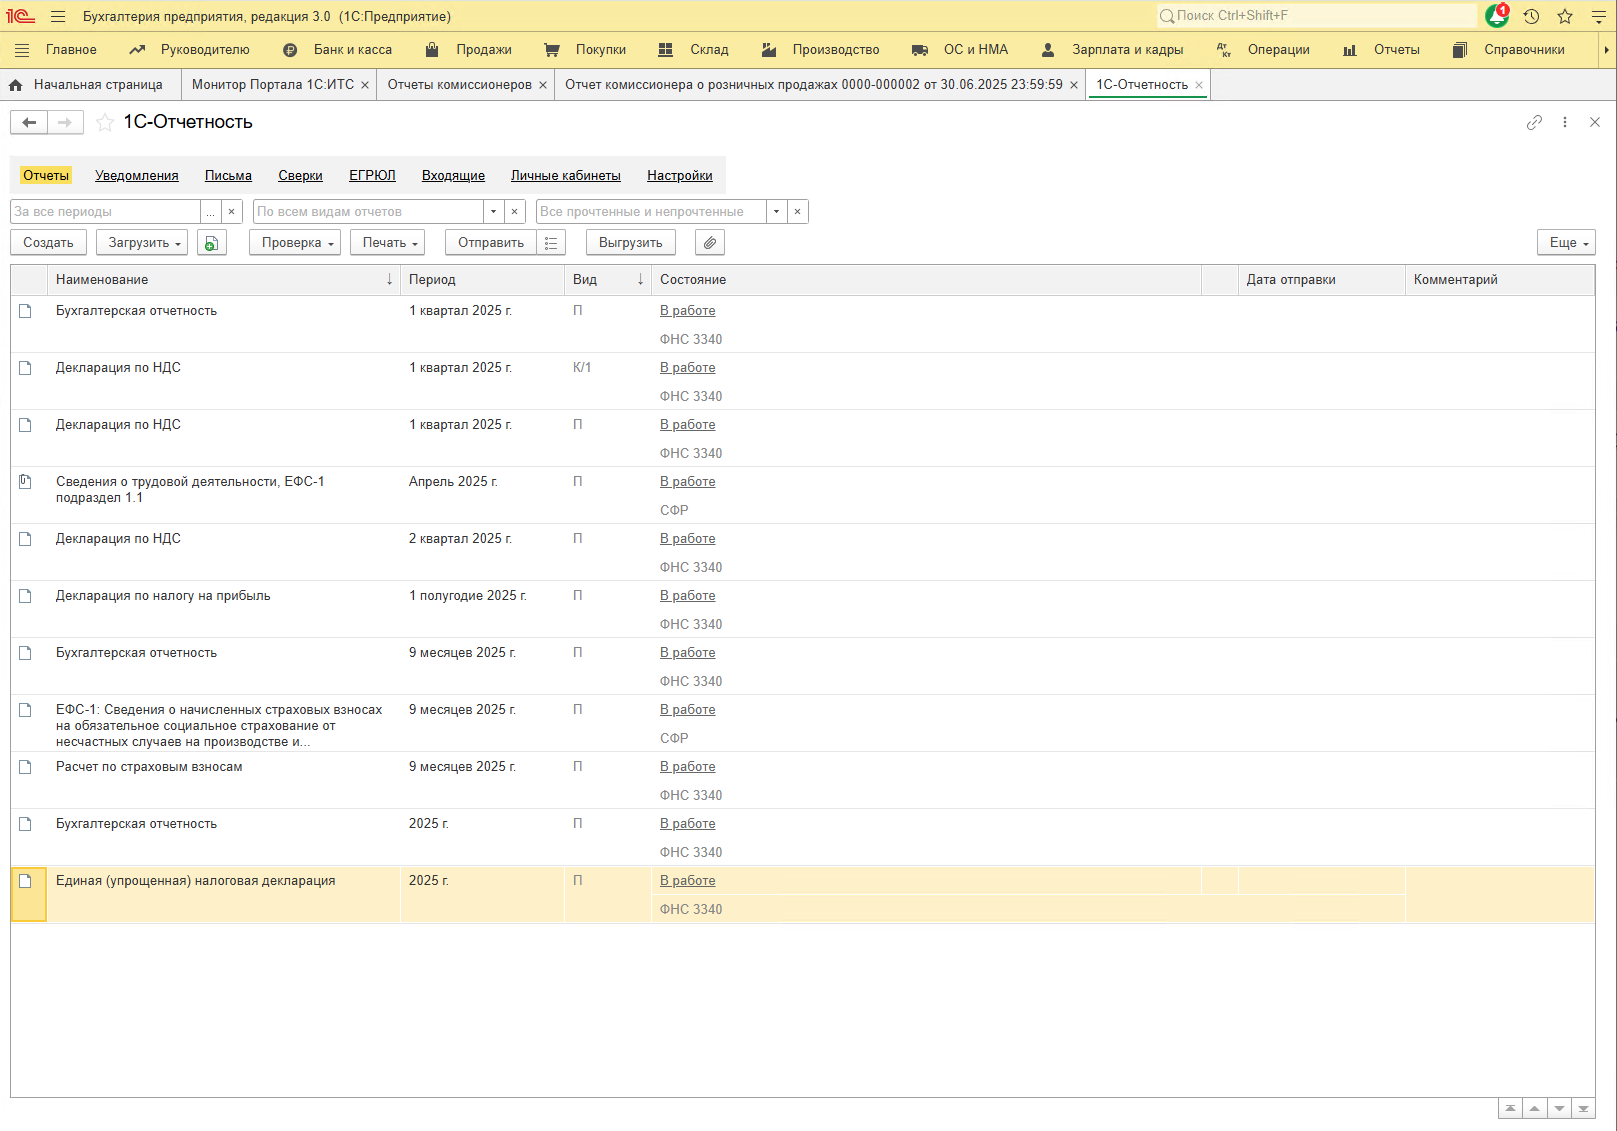The height and width of the screenshot is (1131, 1617).
Task: Click the notifications bell icon
Action: 1496,16
